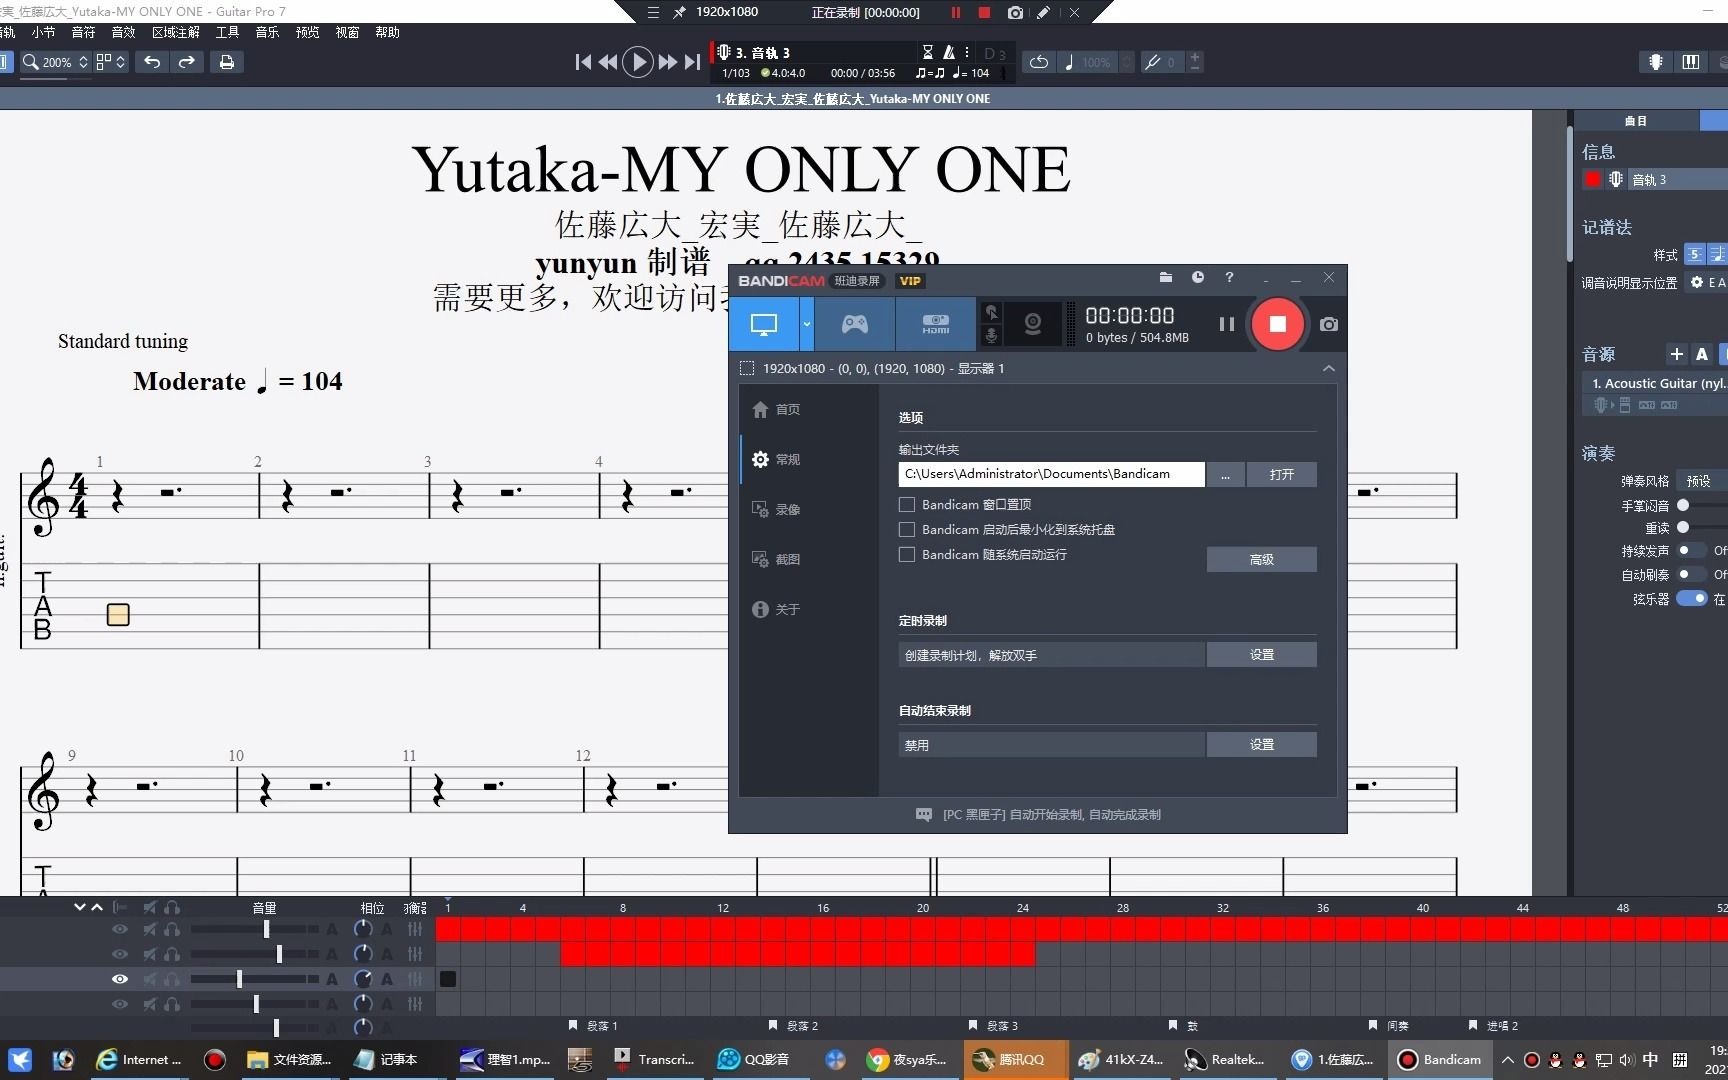Toggle the 弦乐器 switch off
The image size is (1728, 1080).
1692,598
